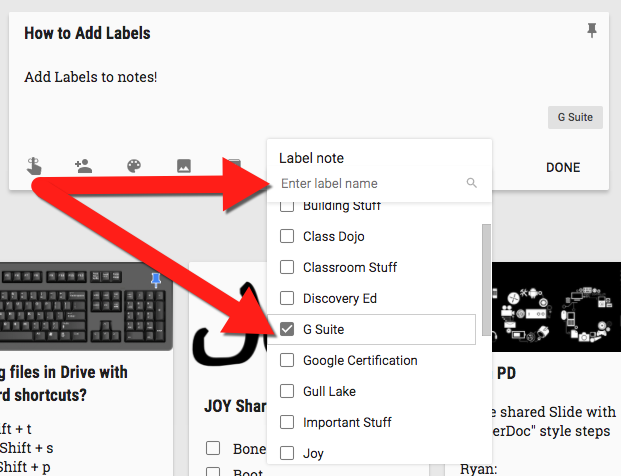
Task: Check the Building Stuff label
Action: pyautogui.click(x=287, y=206)
